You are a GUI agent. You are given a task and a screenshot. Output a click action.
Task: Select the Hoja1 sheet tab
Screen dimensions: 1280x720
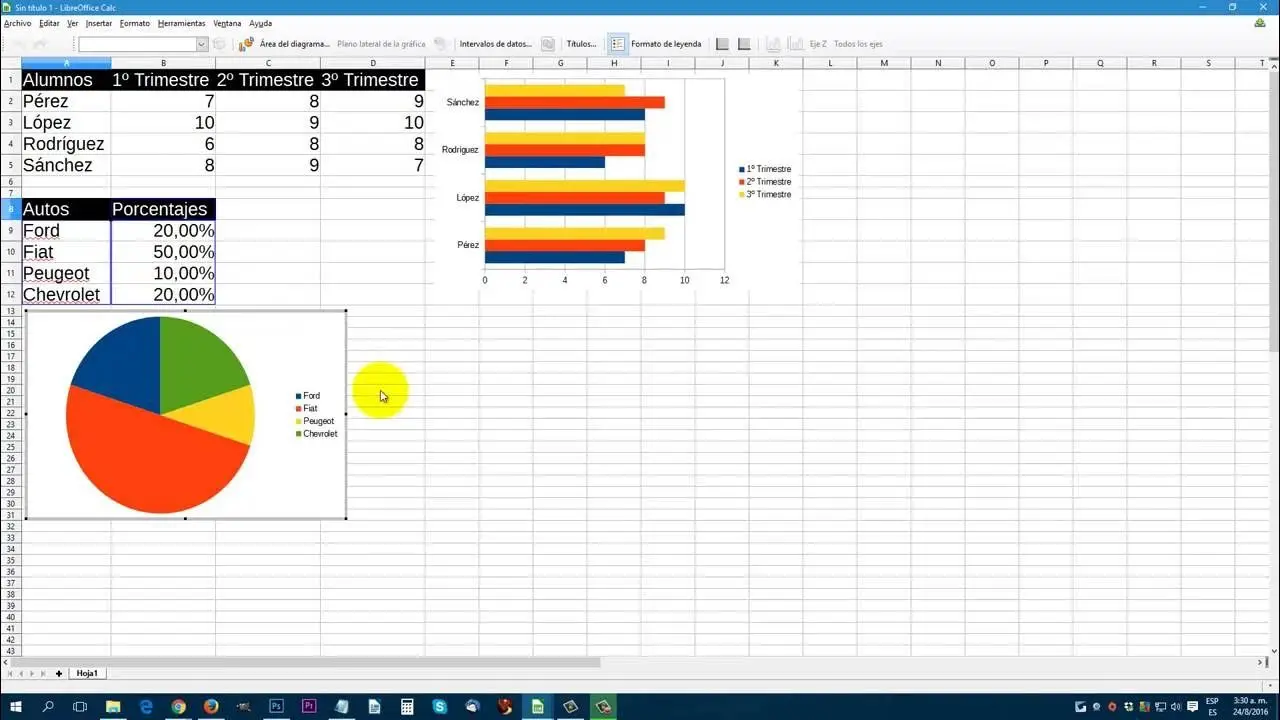click(x=87, y=673)
